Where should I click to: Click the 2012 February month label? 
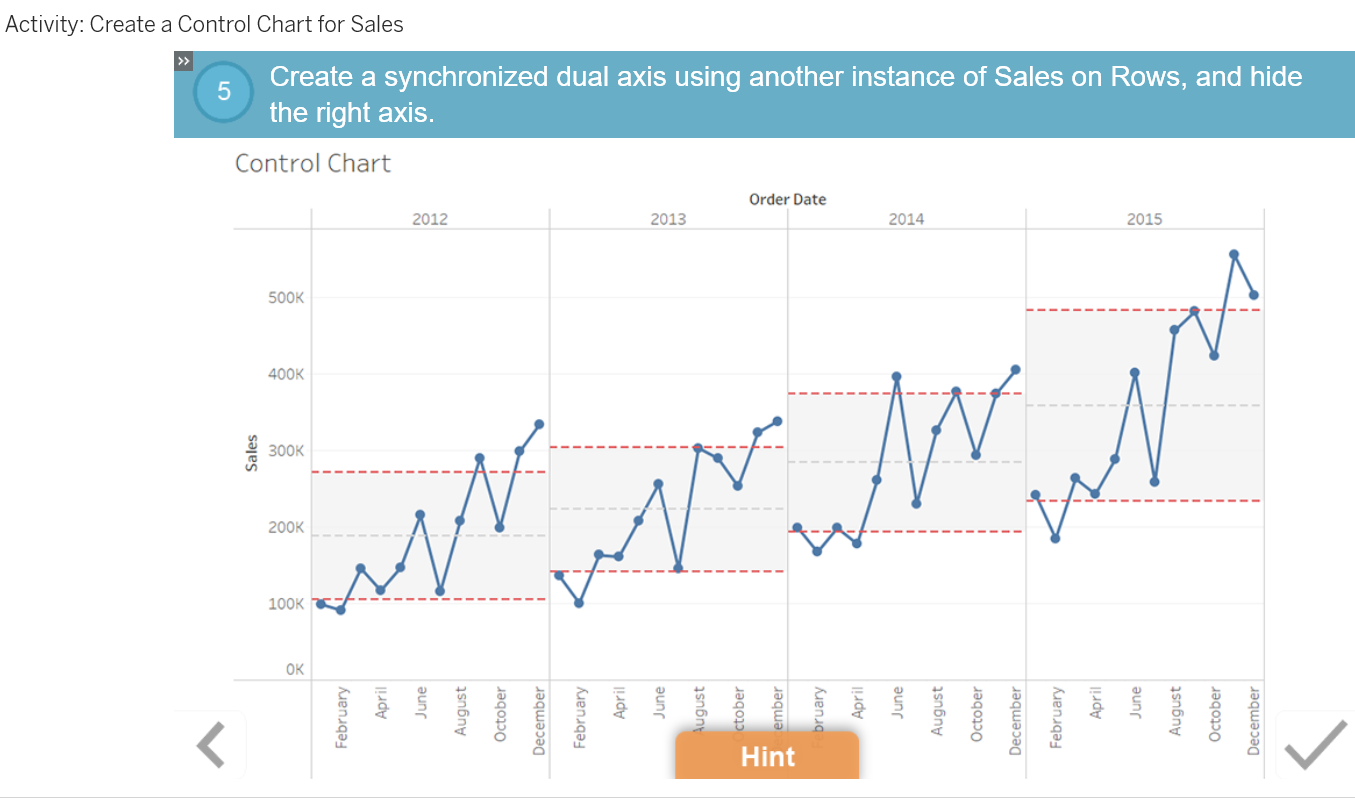point(342,717)
